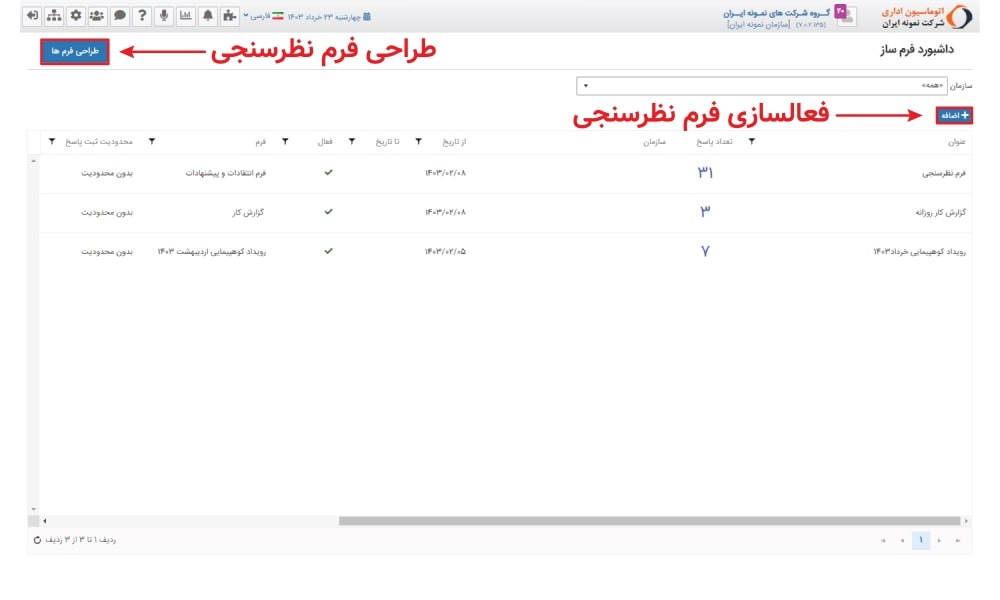This screenshot has width=1000, height=600.
Task: Click the help question mark icon
Action: (x=142, y=15)
